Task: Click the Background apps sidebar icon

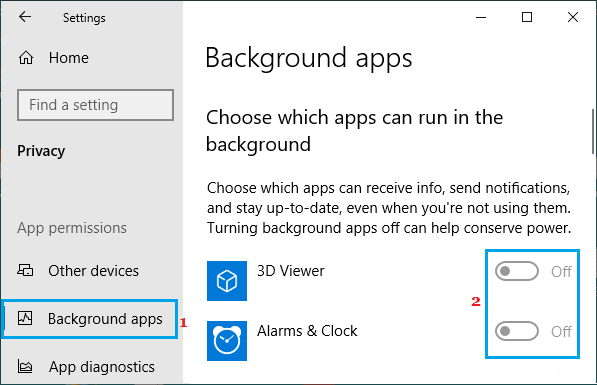Action: (x=25, y=318)
